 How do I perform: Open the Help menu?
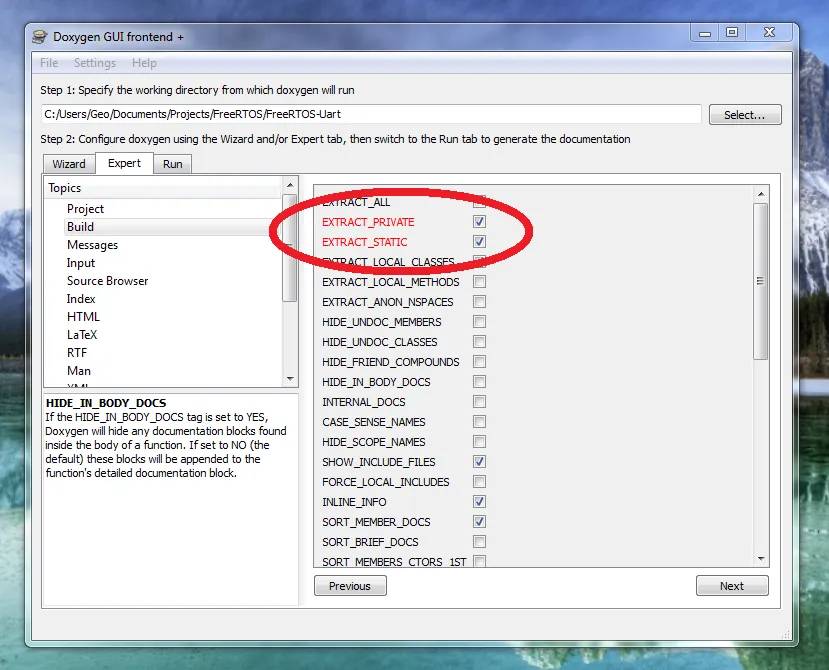click(144, 63)
